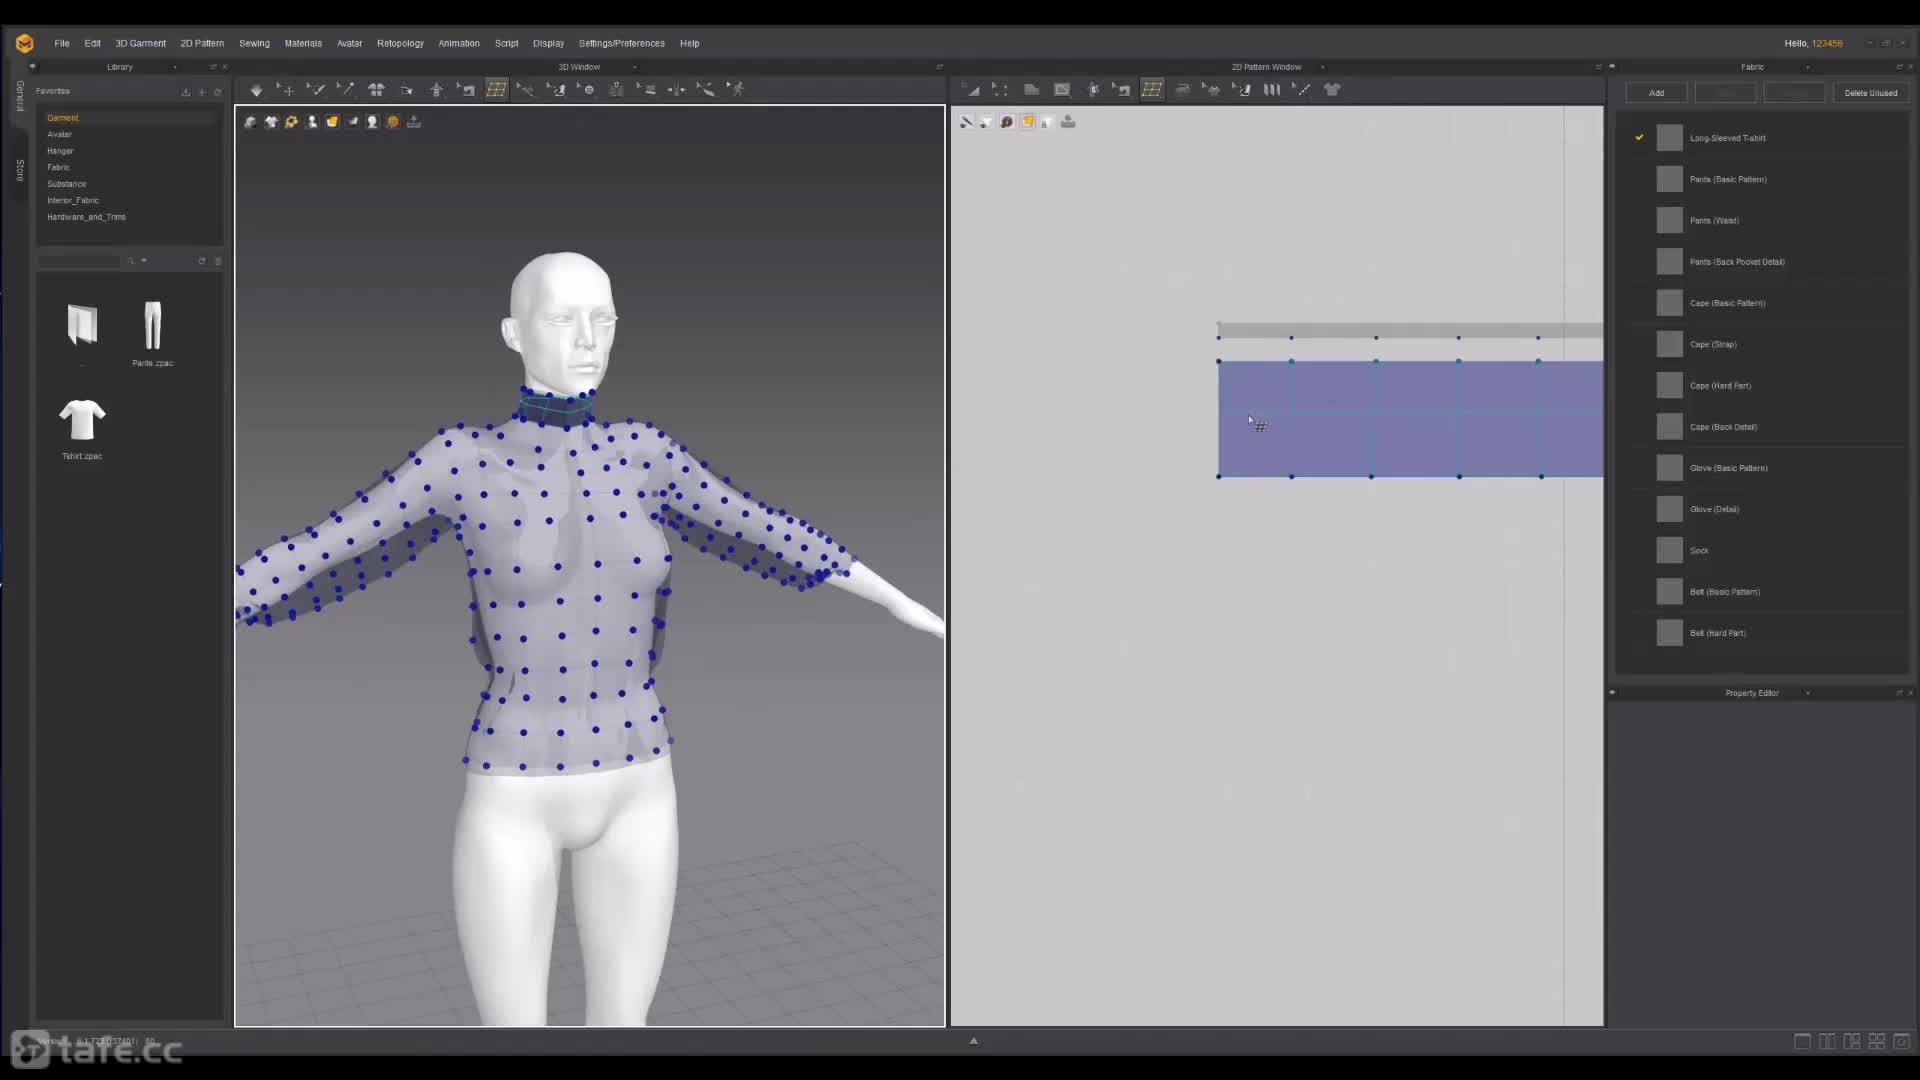The width and height of the screenshot is (1920, 1080).
Task: Select the Edit Pattern tool in the 2D toolbar
Action: [970, 90]
